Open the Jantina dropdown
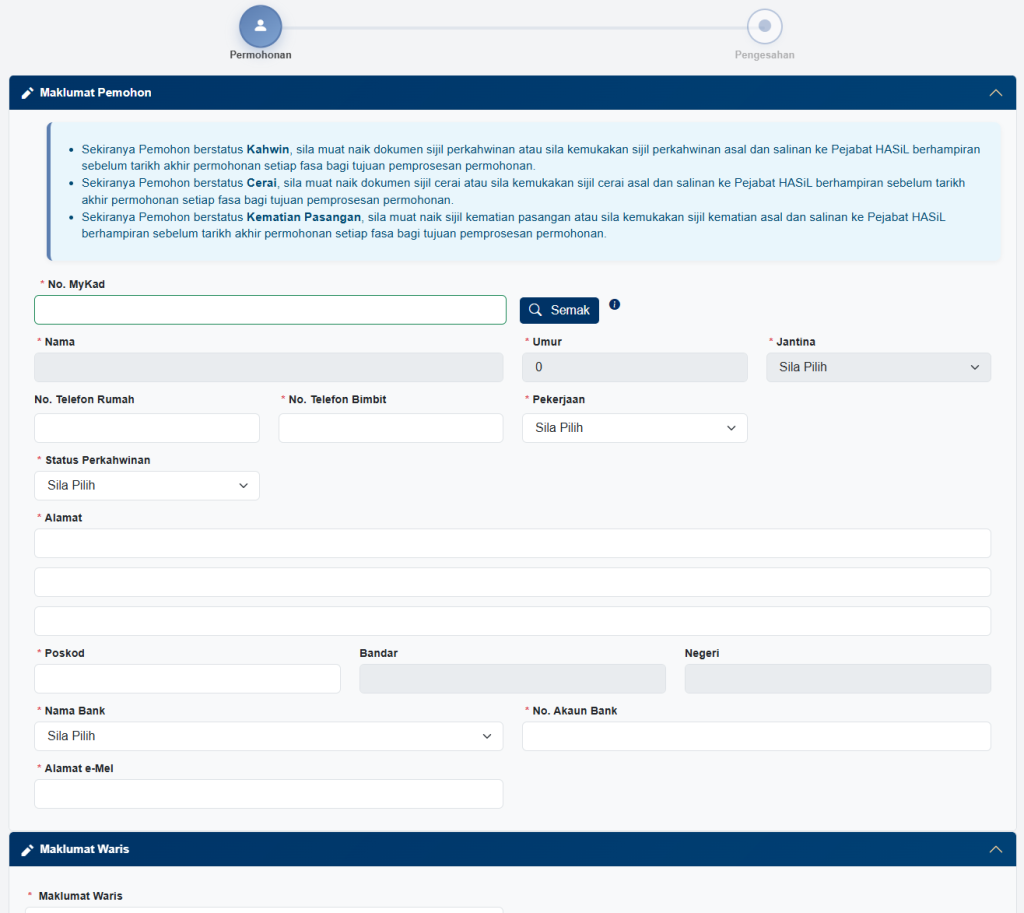Image resolution: width=1024 pixels, height=913 pixels. [x=878, y=367]
